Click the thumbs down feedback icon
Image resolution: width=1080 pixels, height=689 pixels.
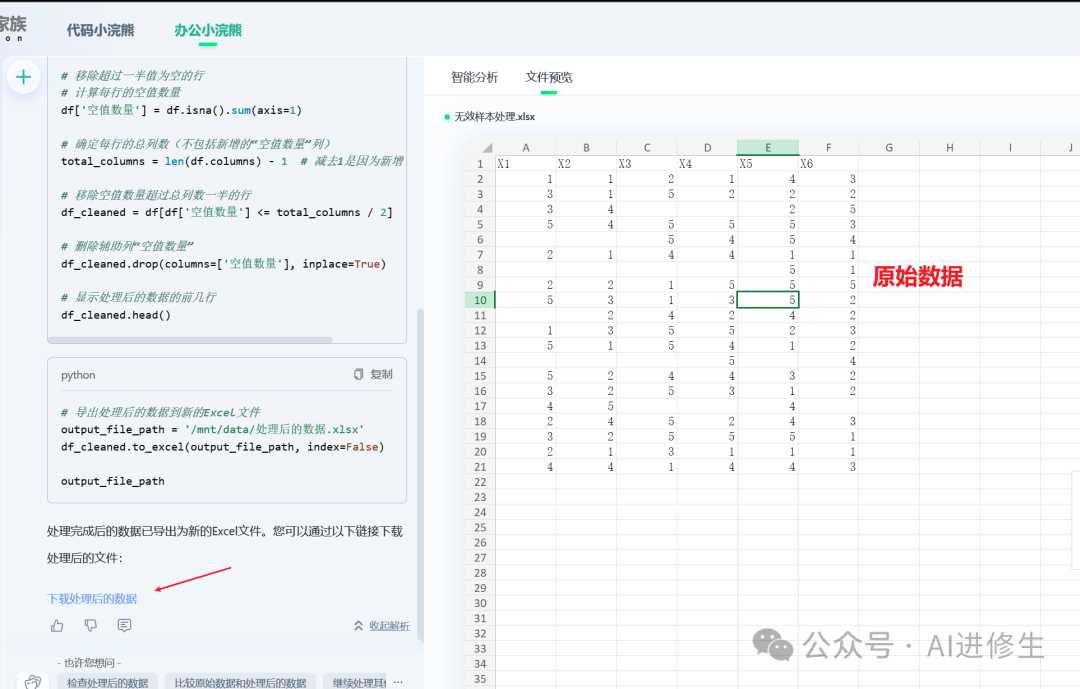click(91, 625)
